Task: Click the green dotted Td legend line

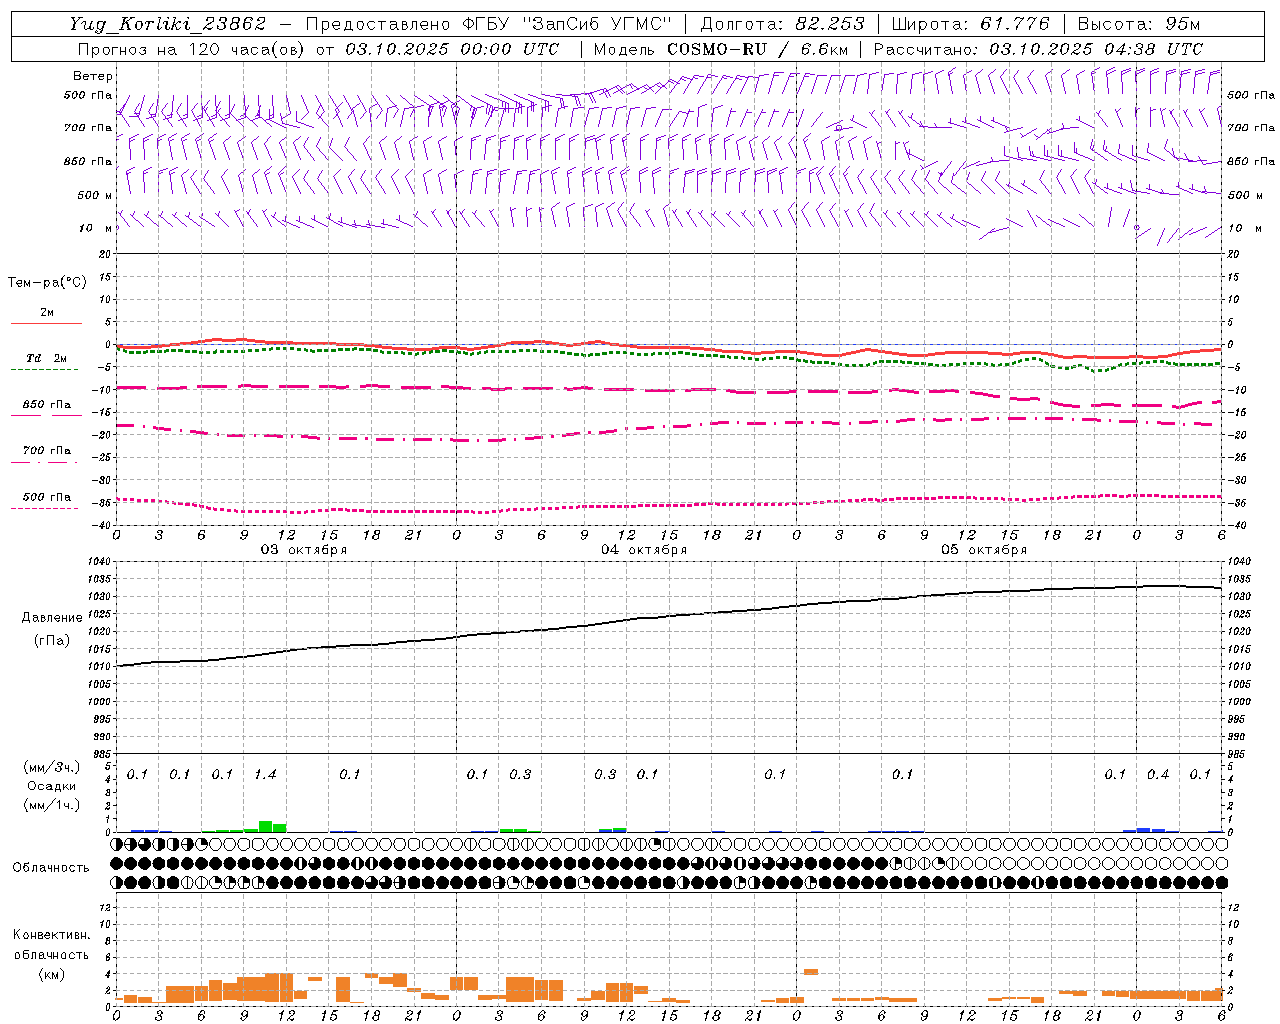Action: pos(44,370)
